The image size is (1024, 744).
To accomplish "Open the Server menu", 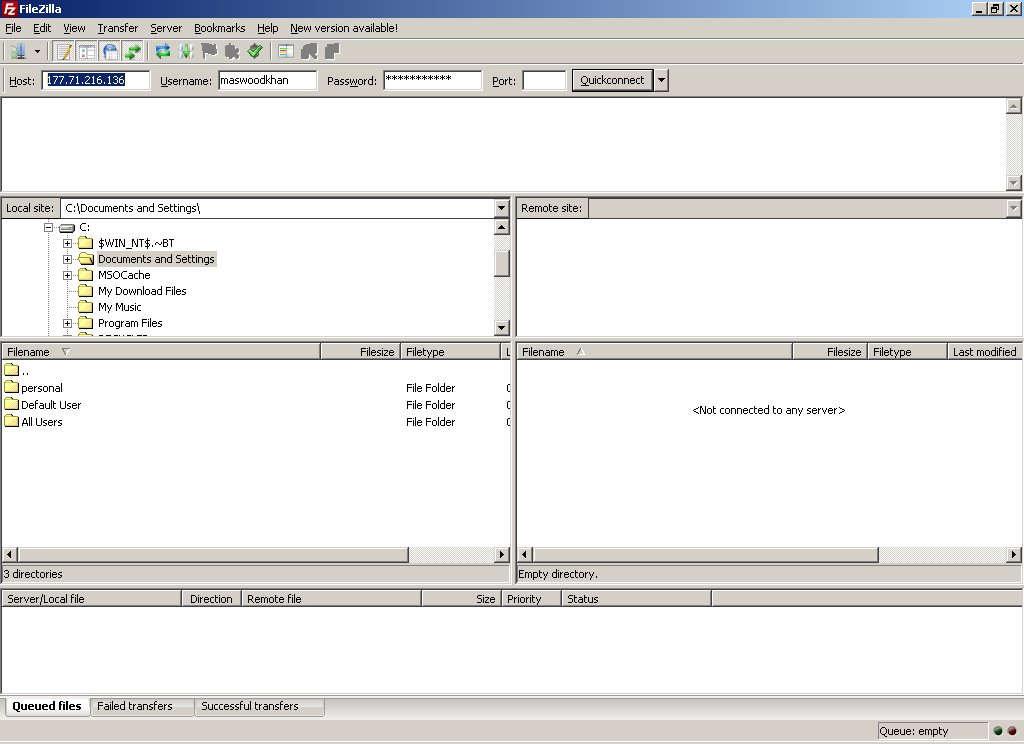I will [166, 28].
